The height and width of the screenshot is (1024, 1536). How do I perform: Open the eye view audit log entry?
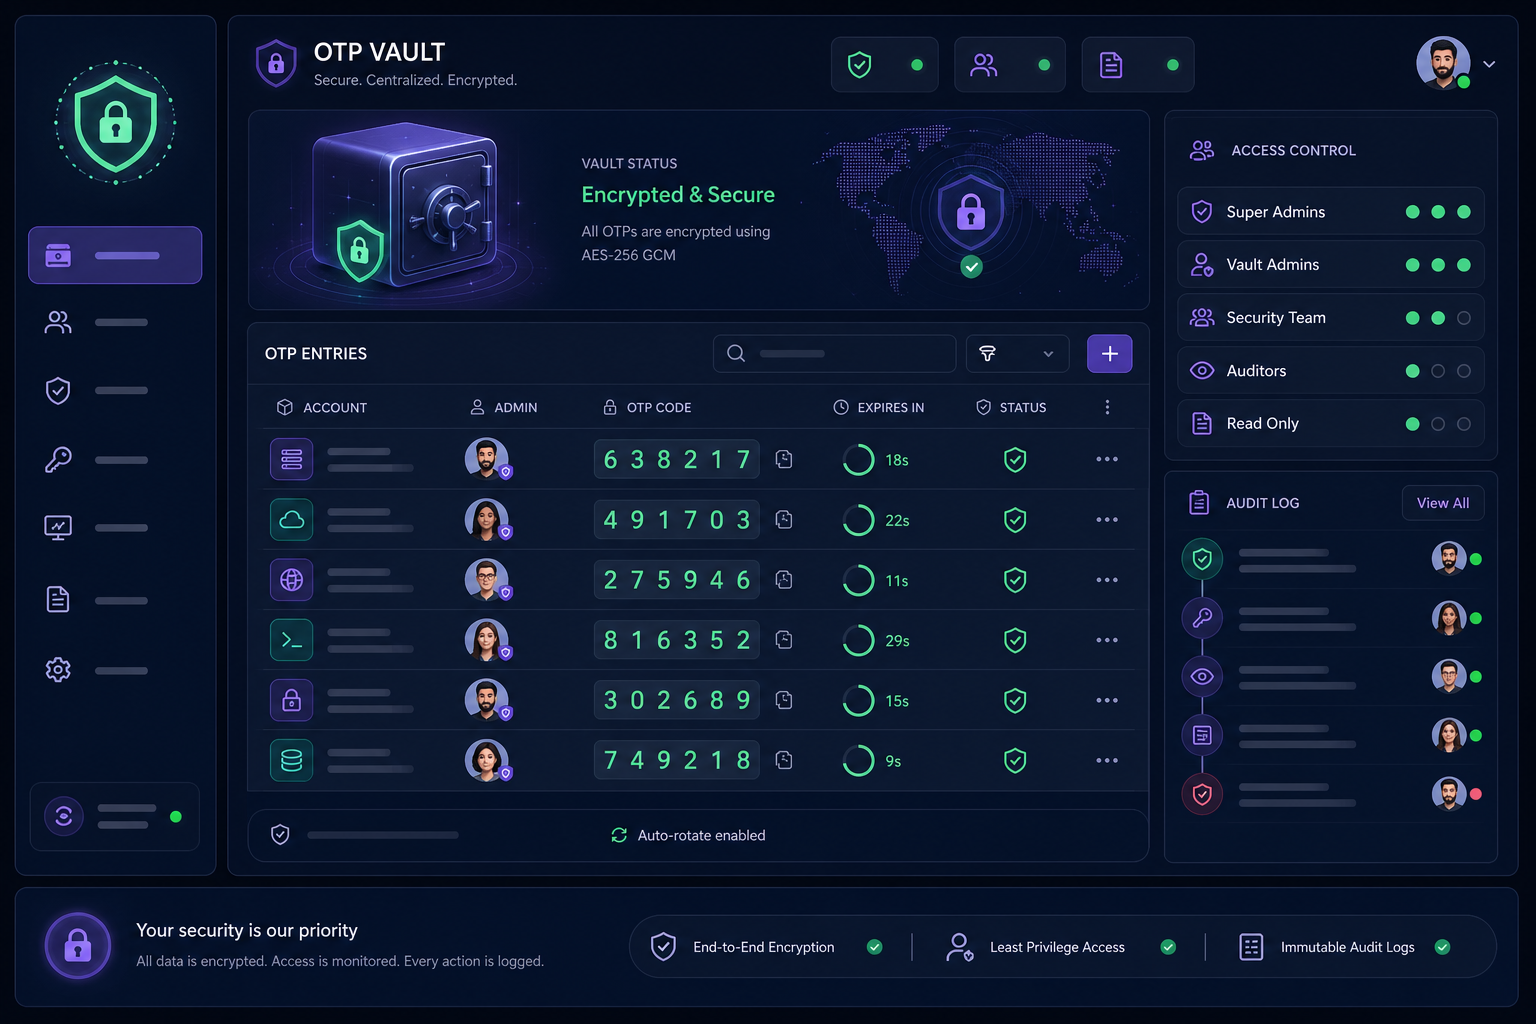point(1332,677)
